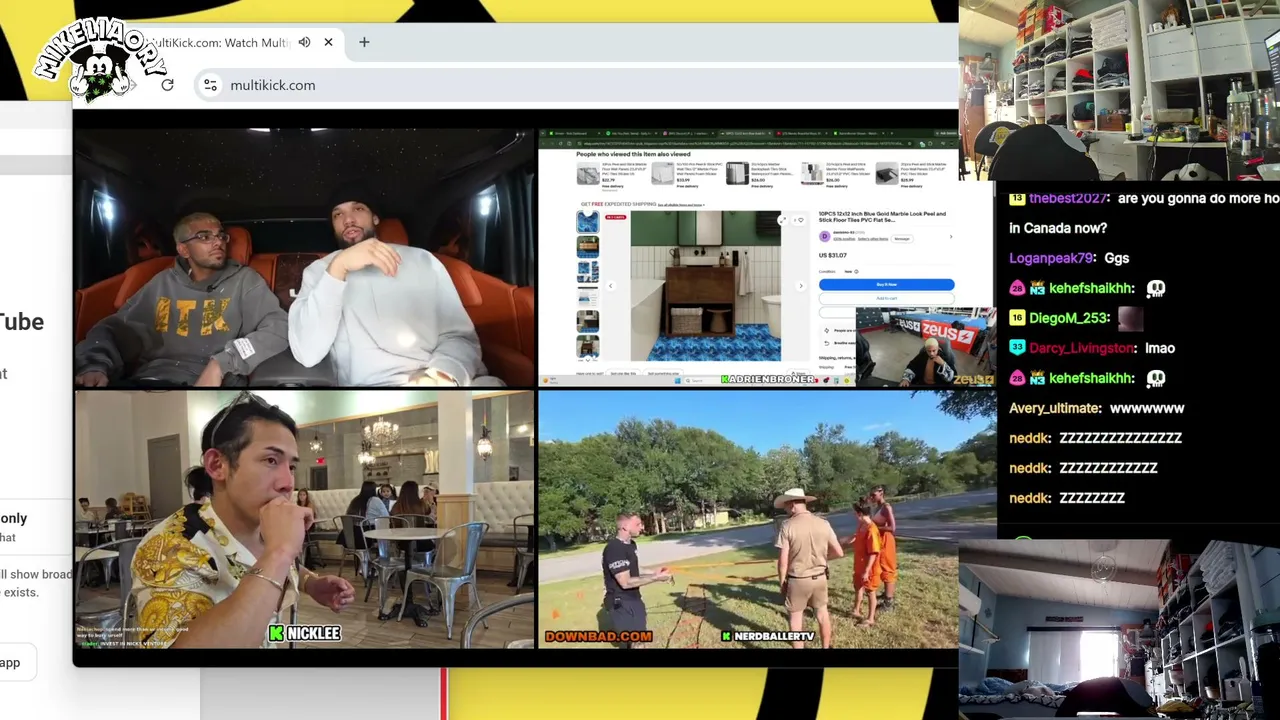Click the level 13 badge beside thebest2027
This screenshot has width=1280, height=720.
pos(1017,198)
